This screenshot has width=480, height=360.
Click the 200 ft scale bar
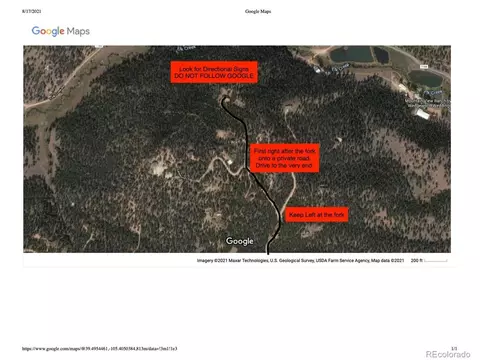[429, 260]
